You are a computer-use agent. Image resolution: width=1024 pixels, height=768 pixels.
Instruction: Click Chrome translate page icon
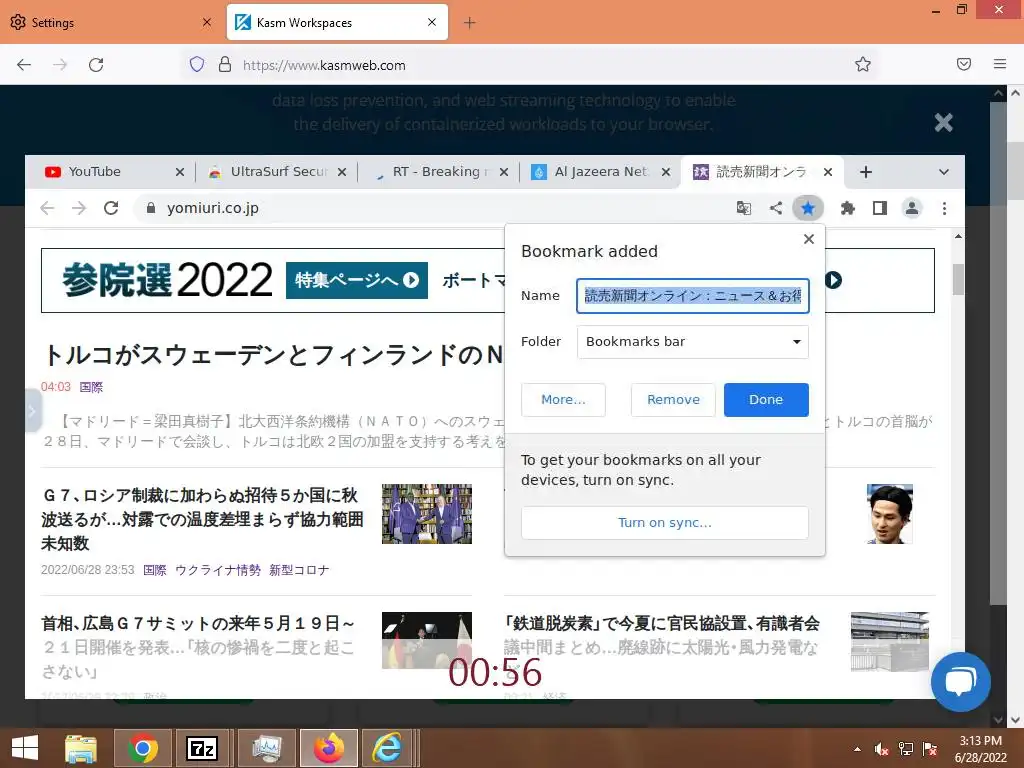click(x=744, y=208)
